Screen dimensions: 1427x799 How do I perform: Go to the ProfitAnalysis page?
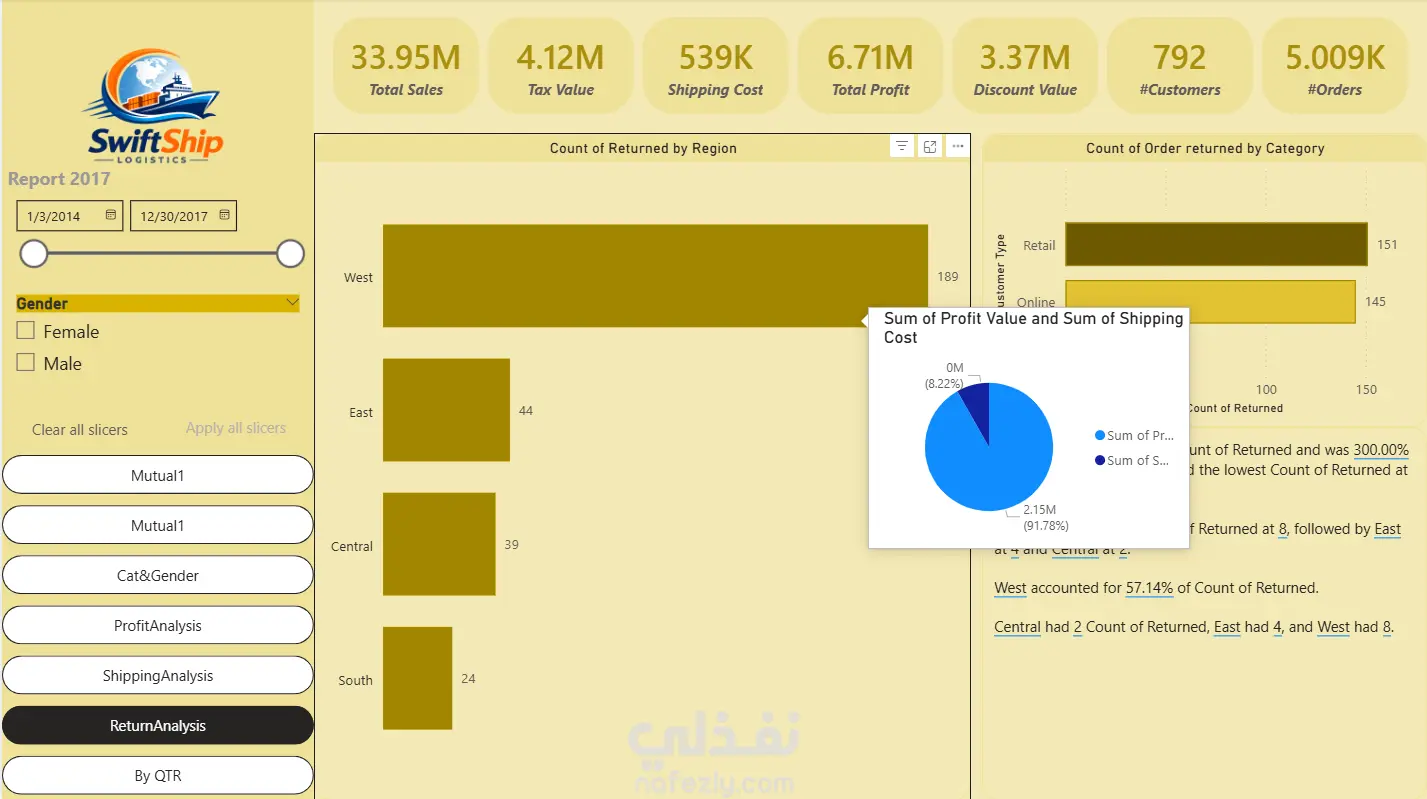point(158,625)
